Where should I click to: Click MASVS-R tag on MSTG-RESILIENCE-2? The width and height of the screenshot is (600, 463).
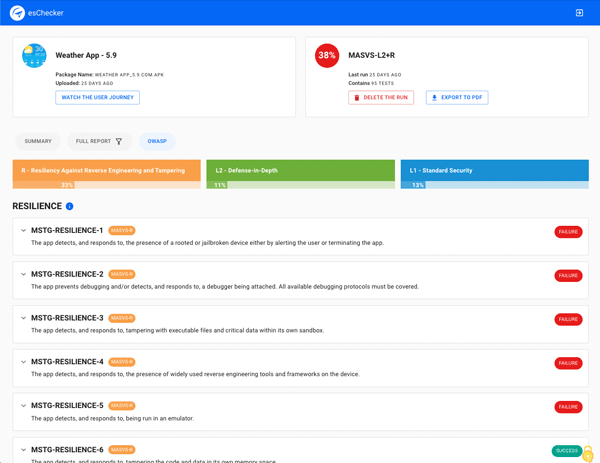coord(122,274)
